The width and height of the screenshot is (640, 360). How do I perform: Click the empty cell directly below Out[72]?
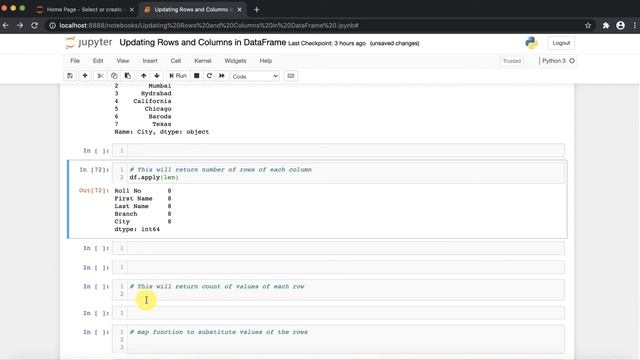click(338, 248)
